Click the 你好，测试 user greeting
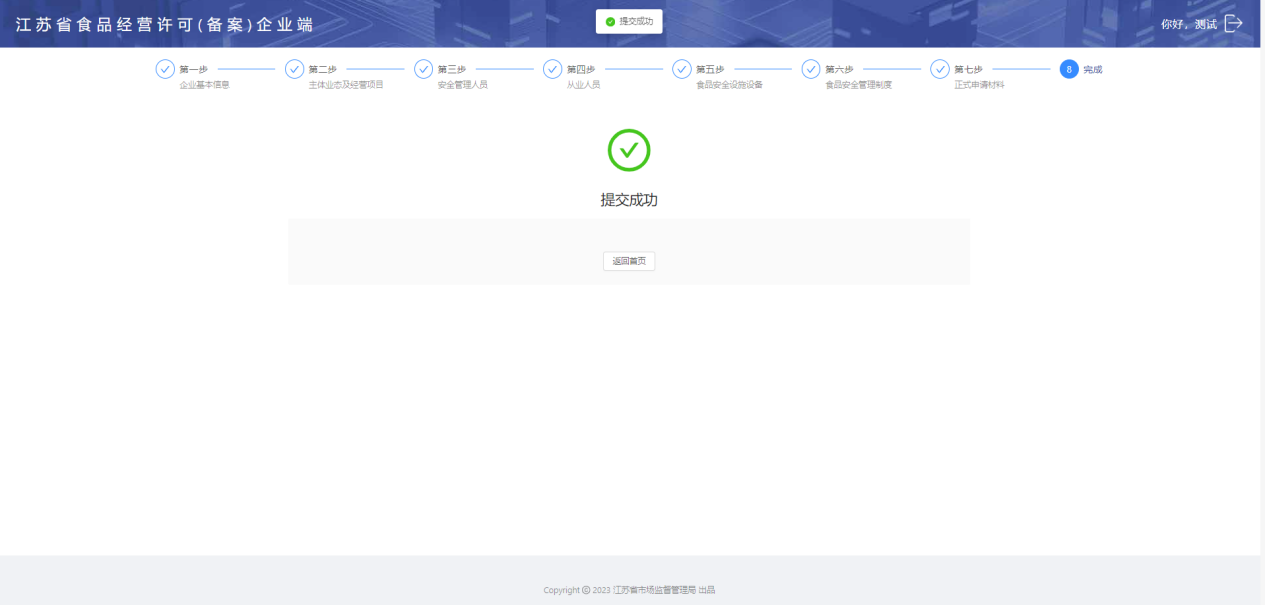 (x=1189, y=24)
